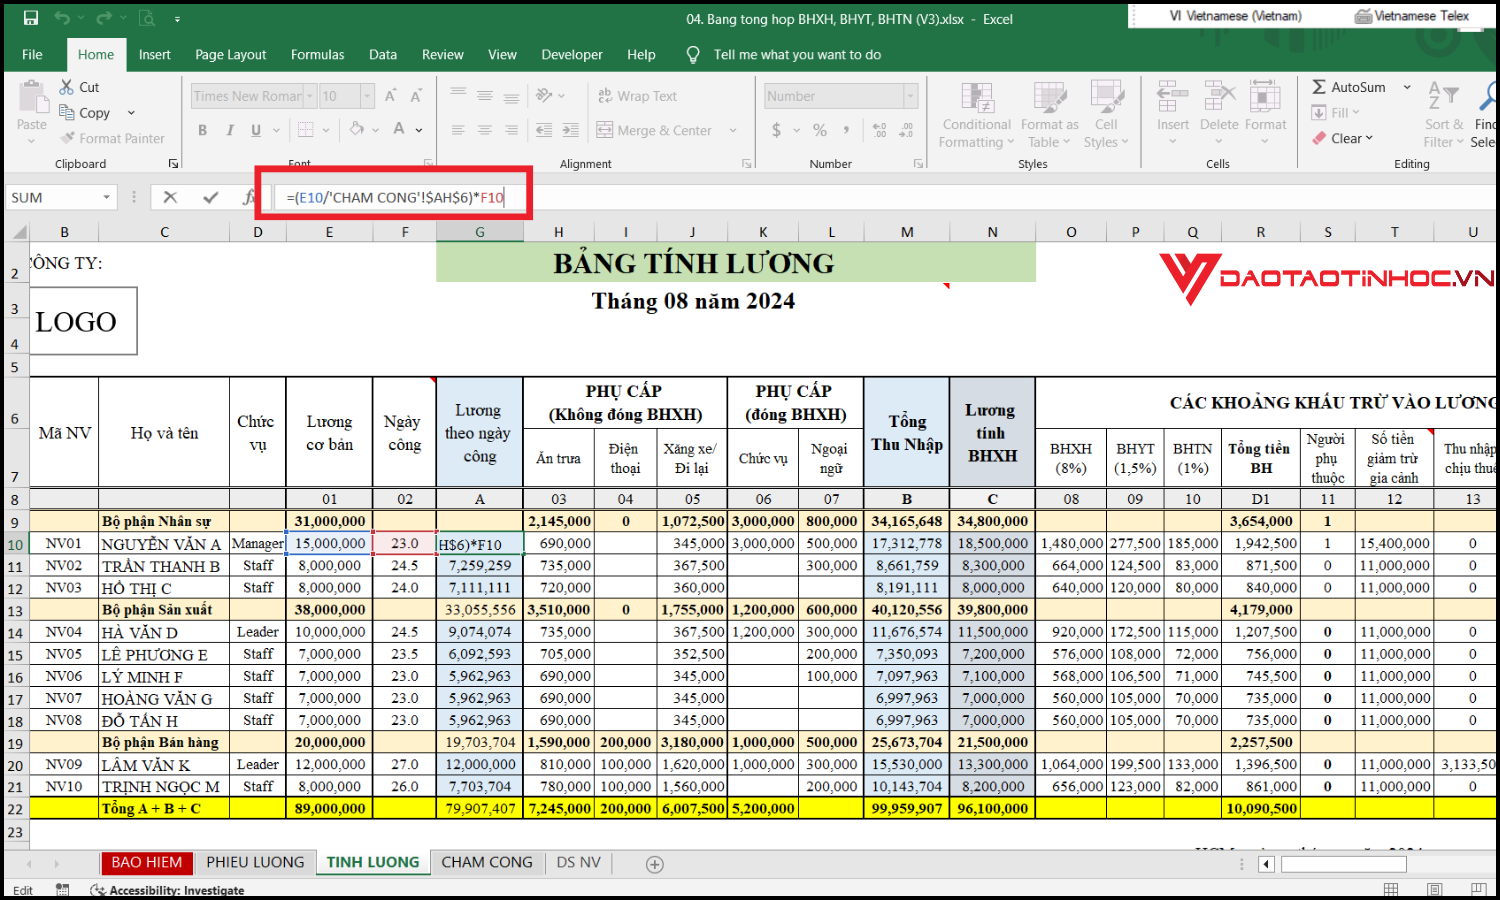Click Insert cells button
Viewport: 1500px width, 900px height.
(x=1173, y=112)
